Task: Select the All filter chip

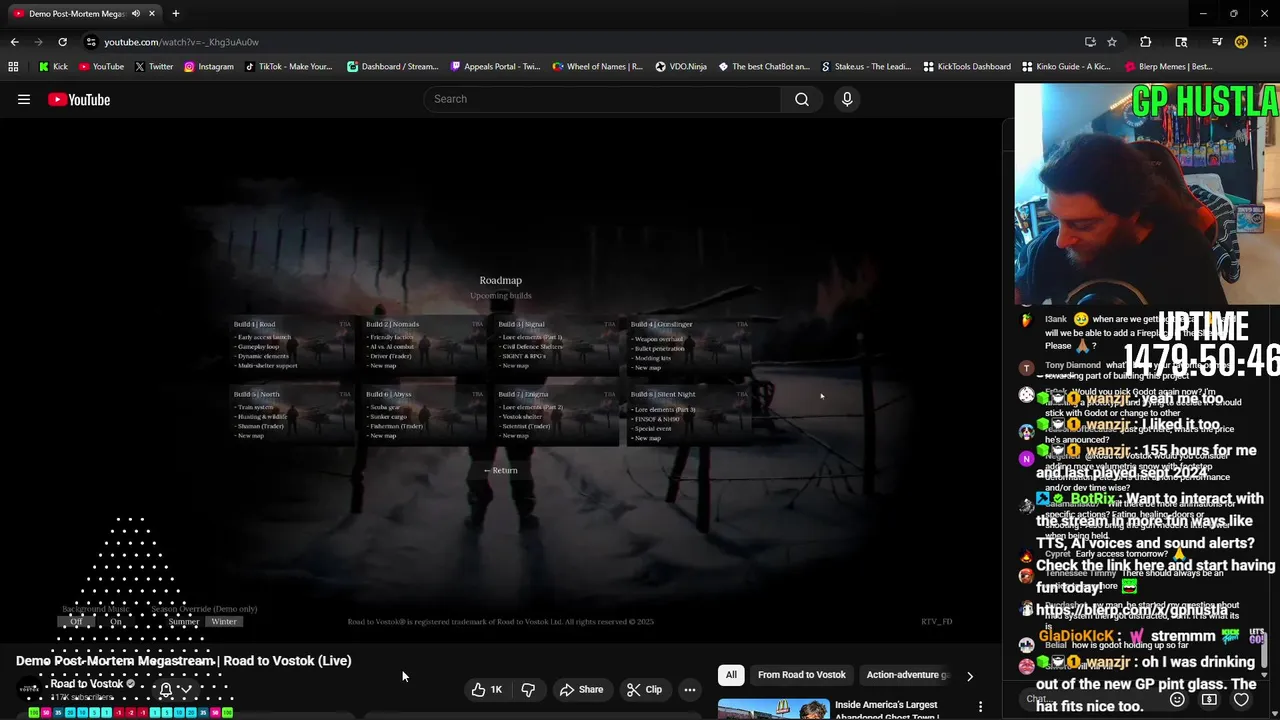Action: (731, 675)
